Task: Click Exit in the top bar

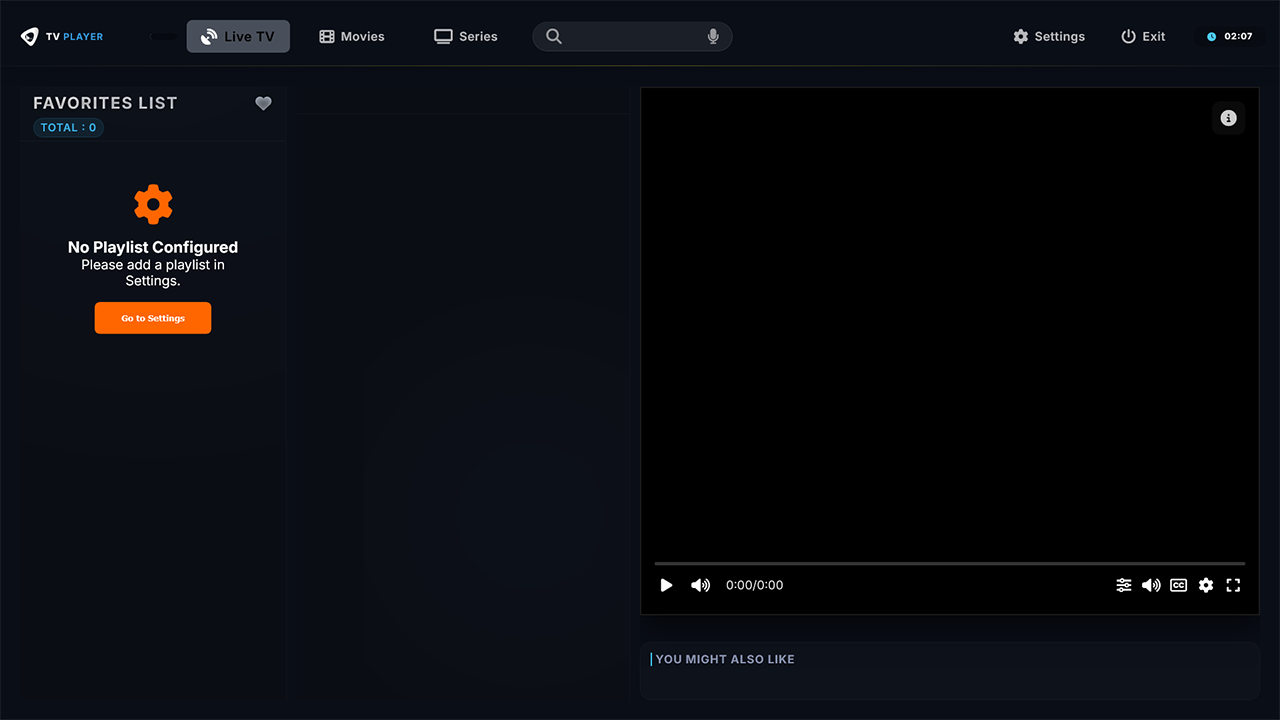Action: 1143,36
